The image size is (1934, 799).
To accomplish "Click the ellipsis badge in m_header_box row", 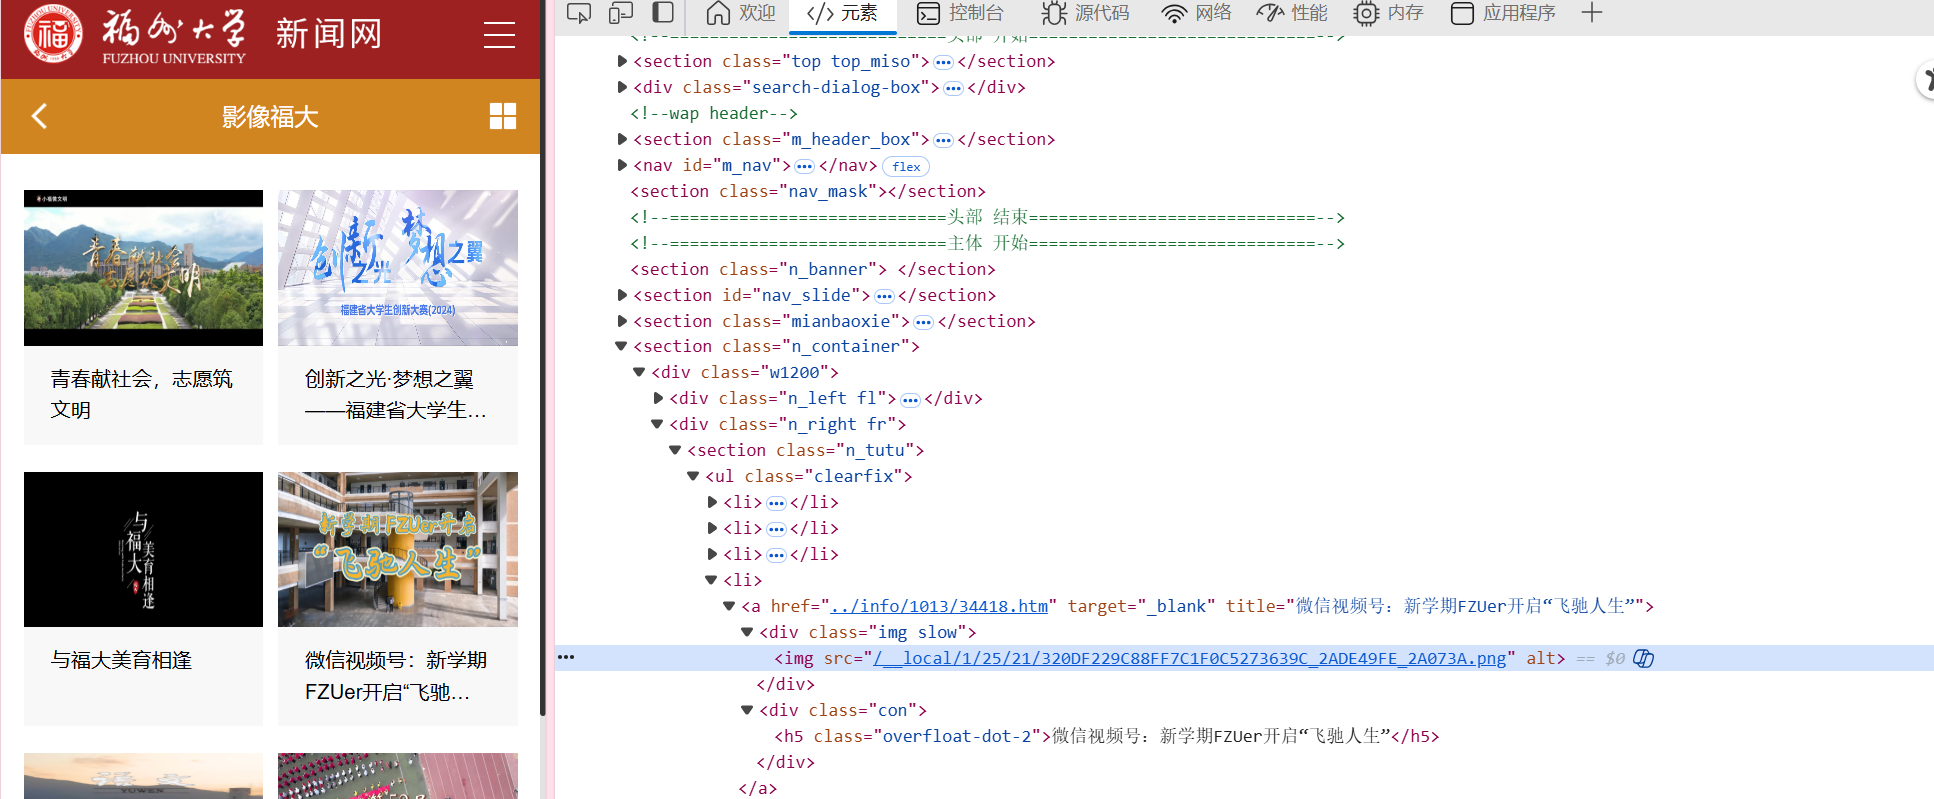I will [943, 140].
